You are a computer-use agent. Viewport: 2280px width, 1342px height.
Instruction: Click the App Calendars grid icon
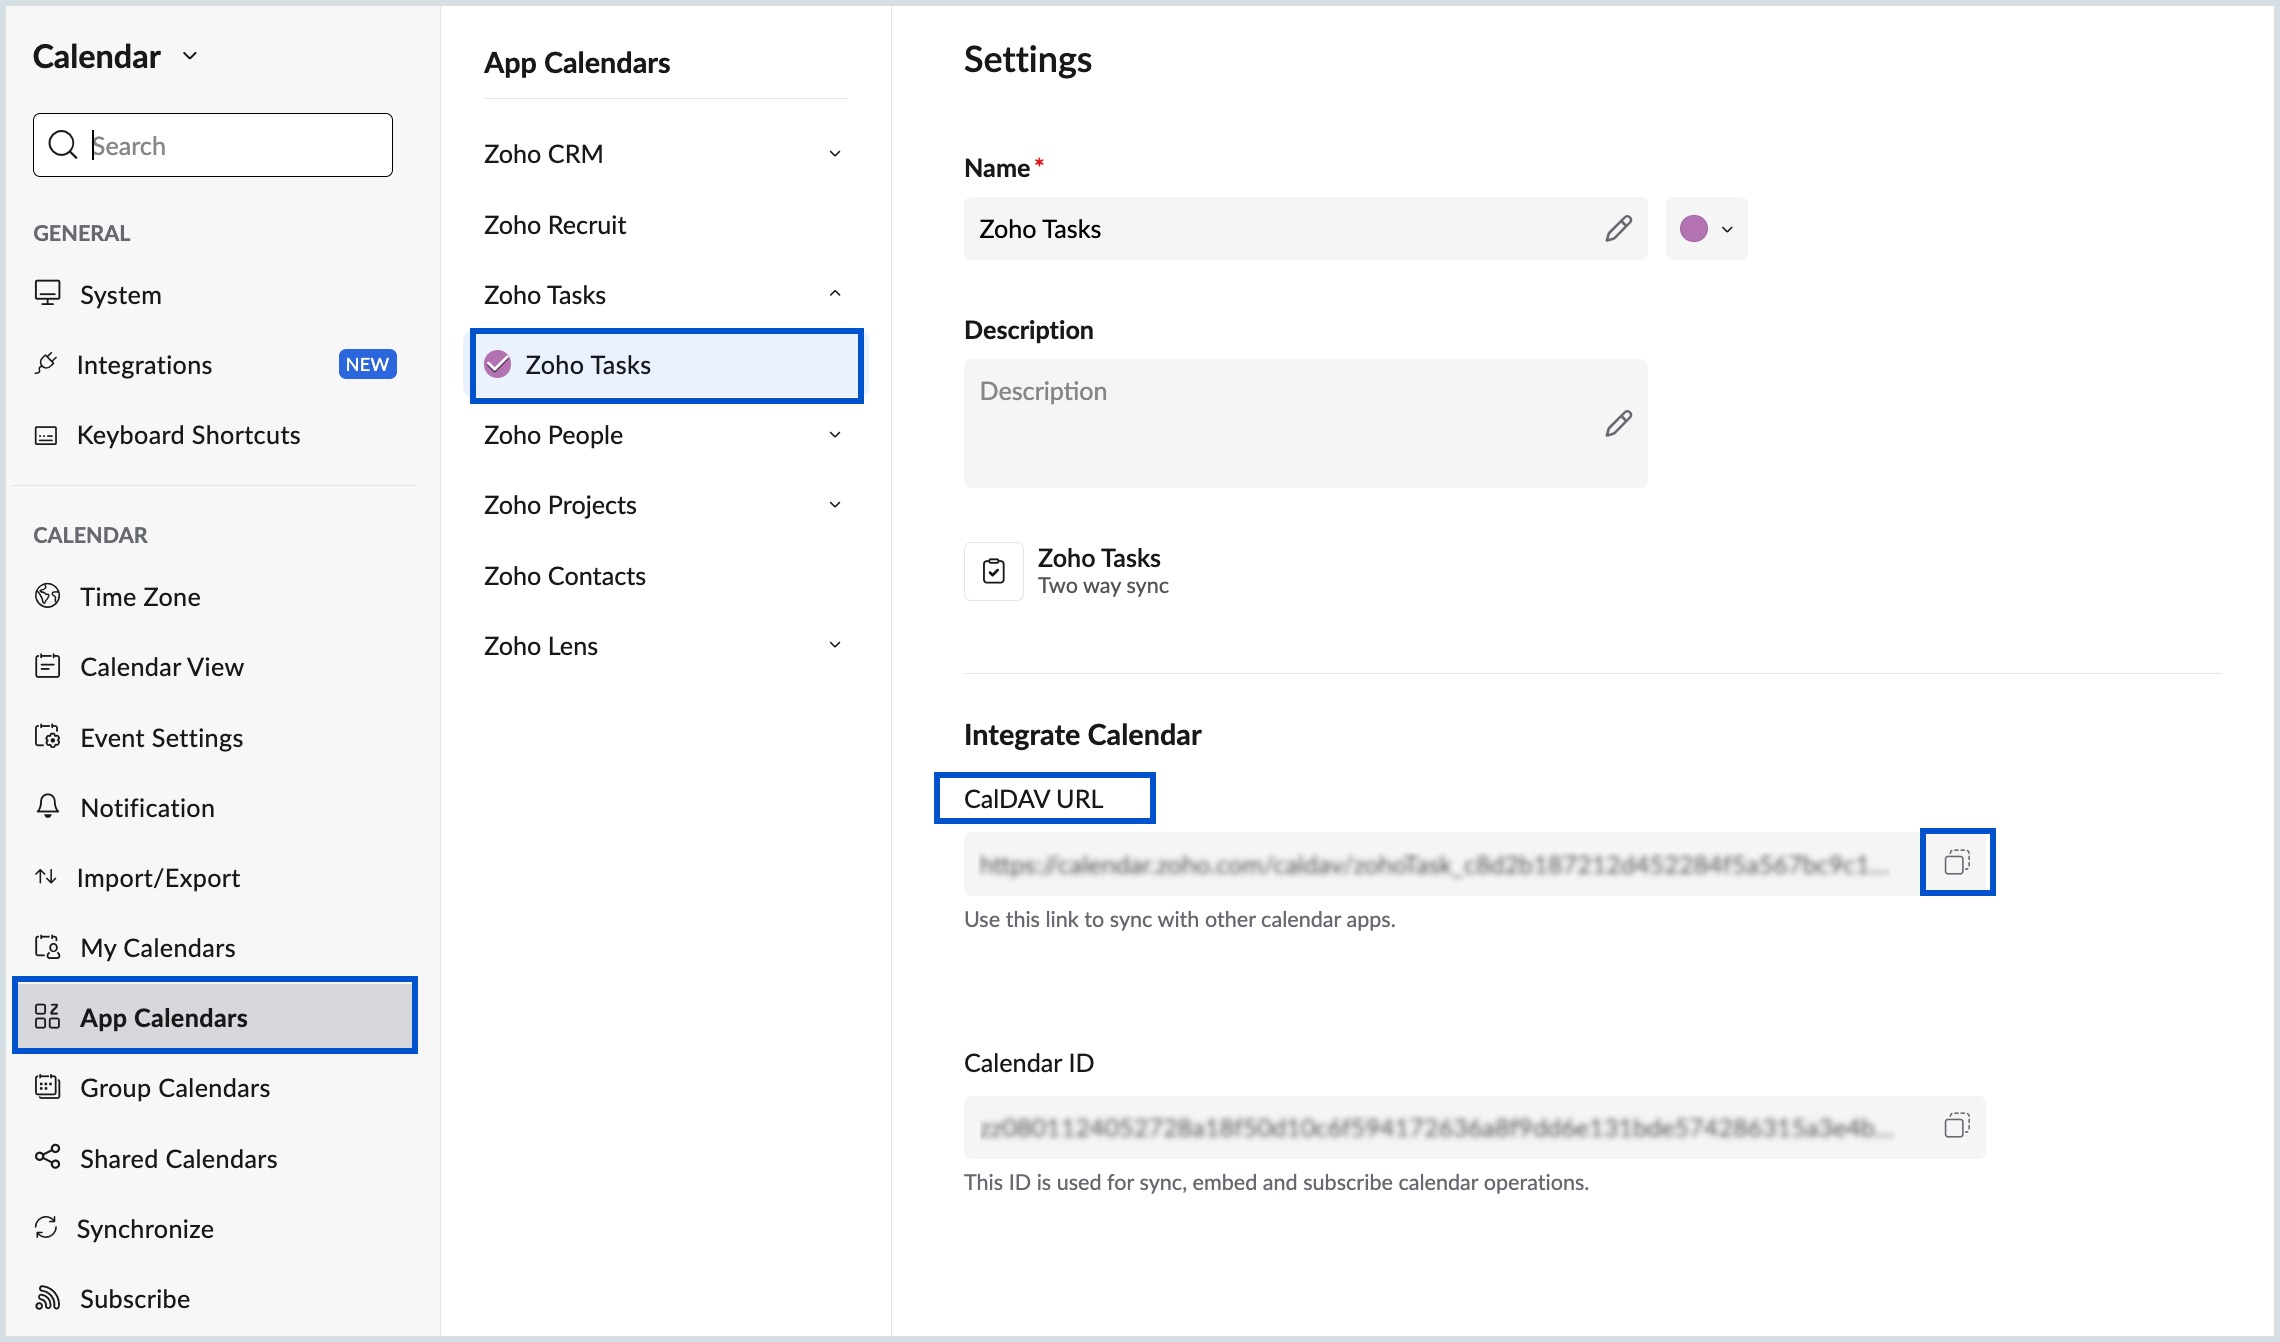pyautogui.click(x=47, y=1016)
